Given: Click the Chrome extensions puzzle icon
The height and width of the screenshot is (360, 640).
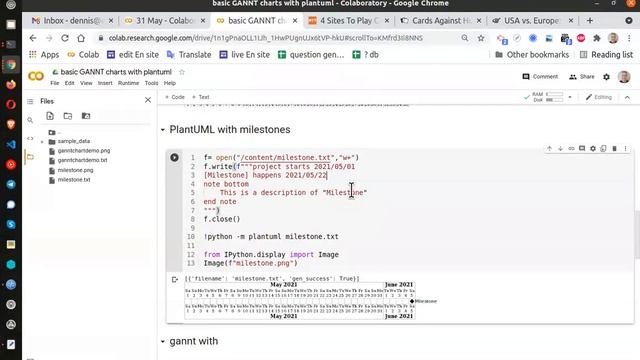Looking at the screenshot, I should 597,38.
